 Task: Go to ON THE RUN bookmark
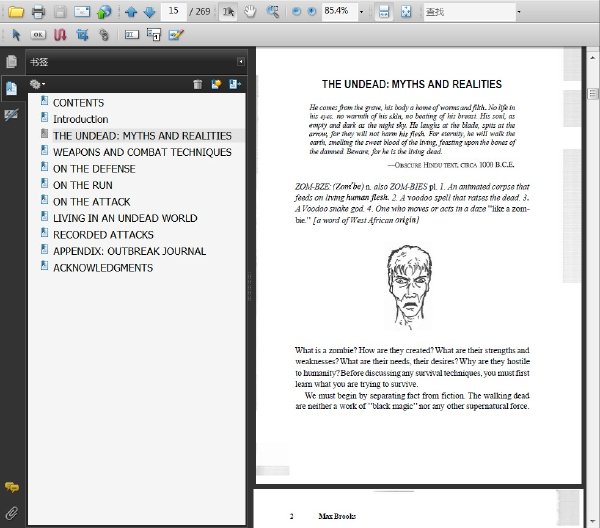pyautogui.click(x=83, y=185)
